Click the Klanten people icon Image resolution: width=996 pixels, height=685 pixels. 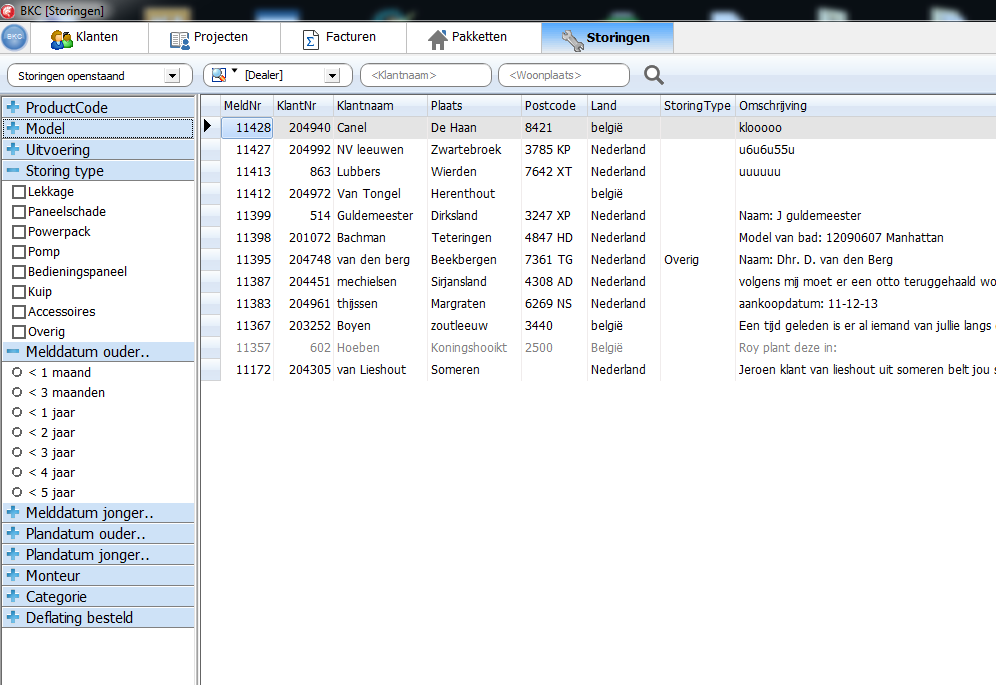(61, 38)
